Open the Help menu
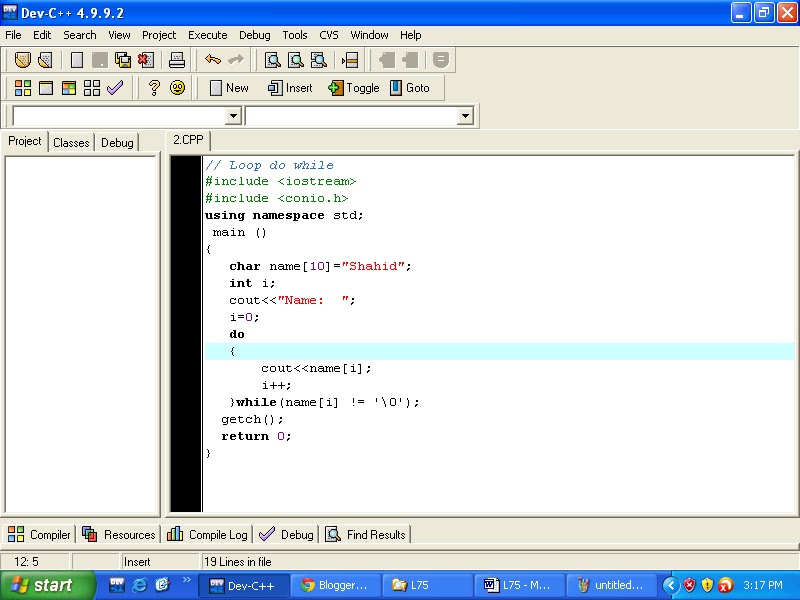Screen dimensions: 800x600 (x=410, y=35)
